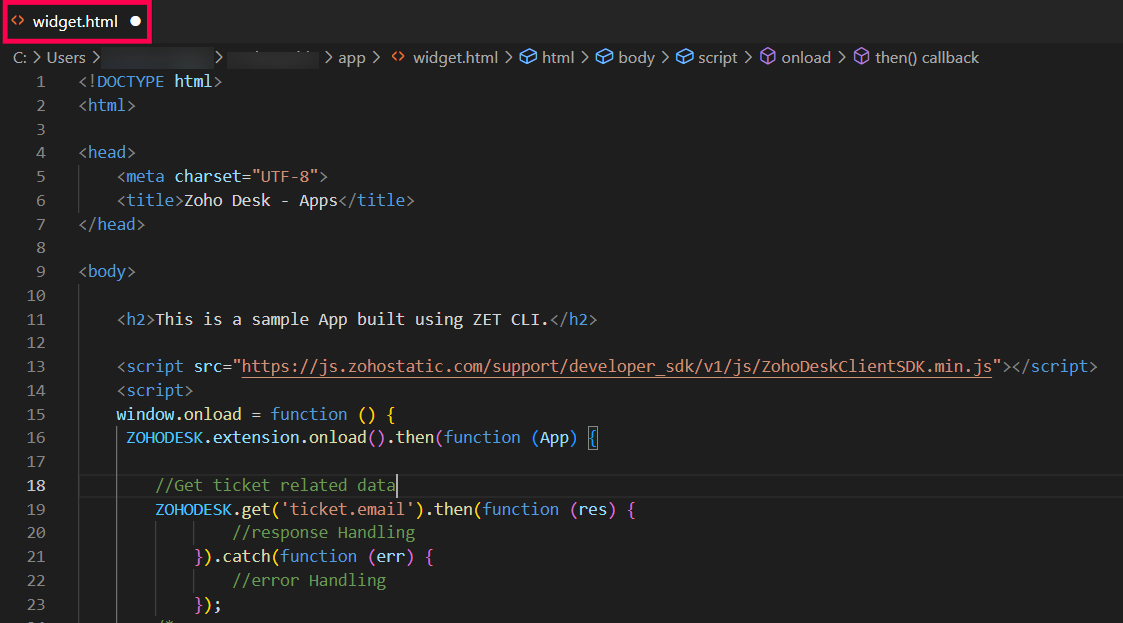Click the HTML file icon in the breadcrumb

[x=397, y=58]
